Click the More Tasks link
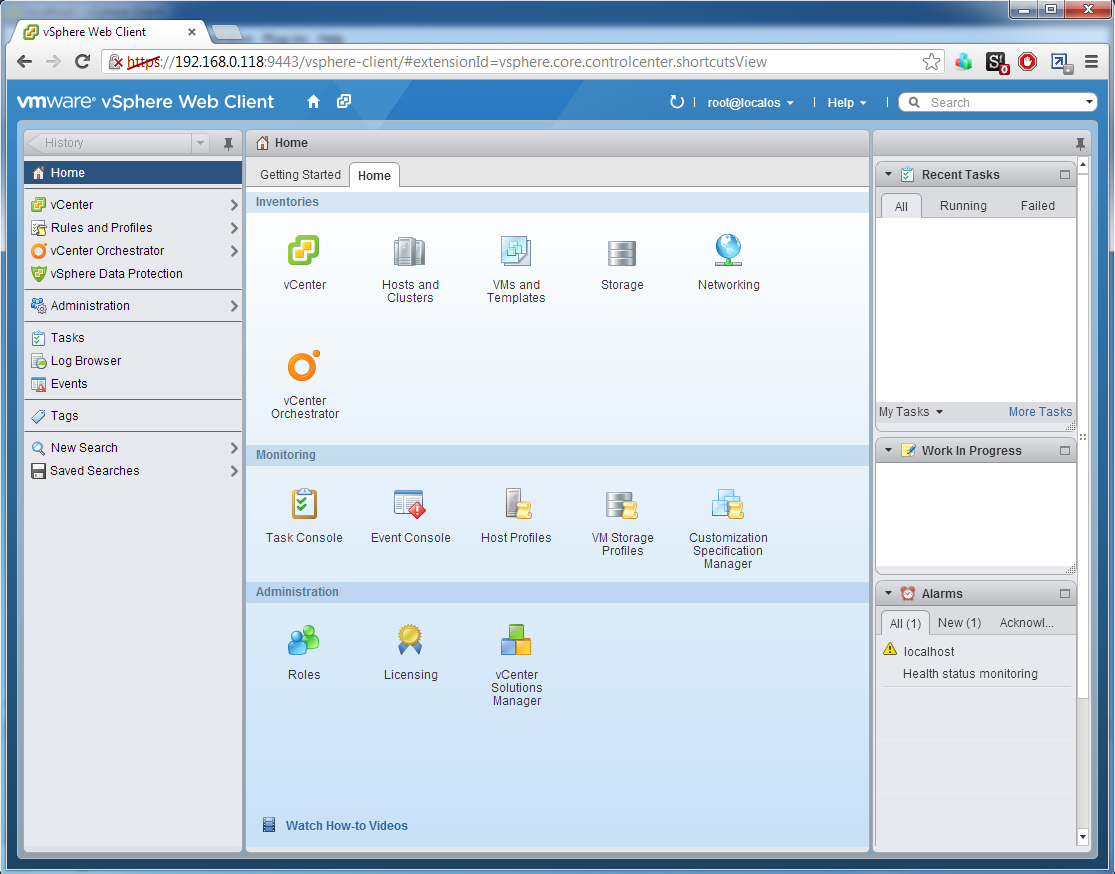 point(1040,412)
